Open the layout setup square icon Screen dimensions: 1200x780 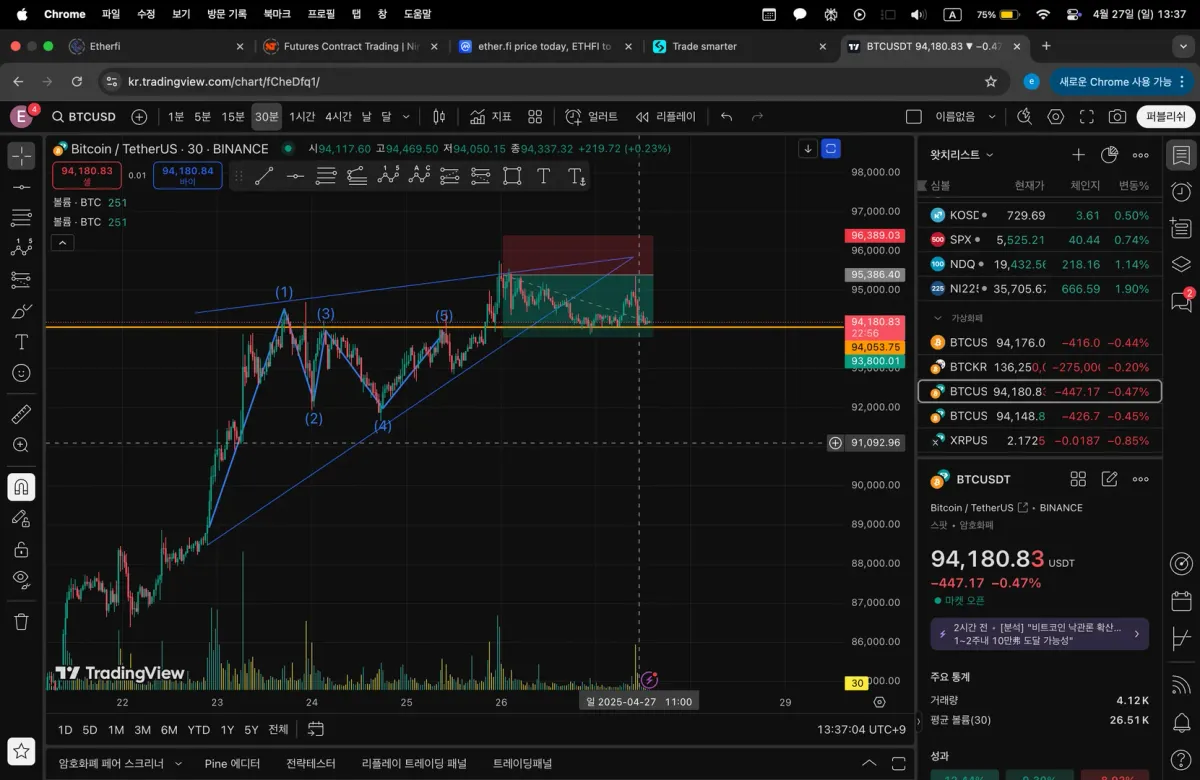pos(913,117)
